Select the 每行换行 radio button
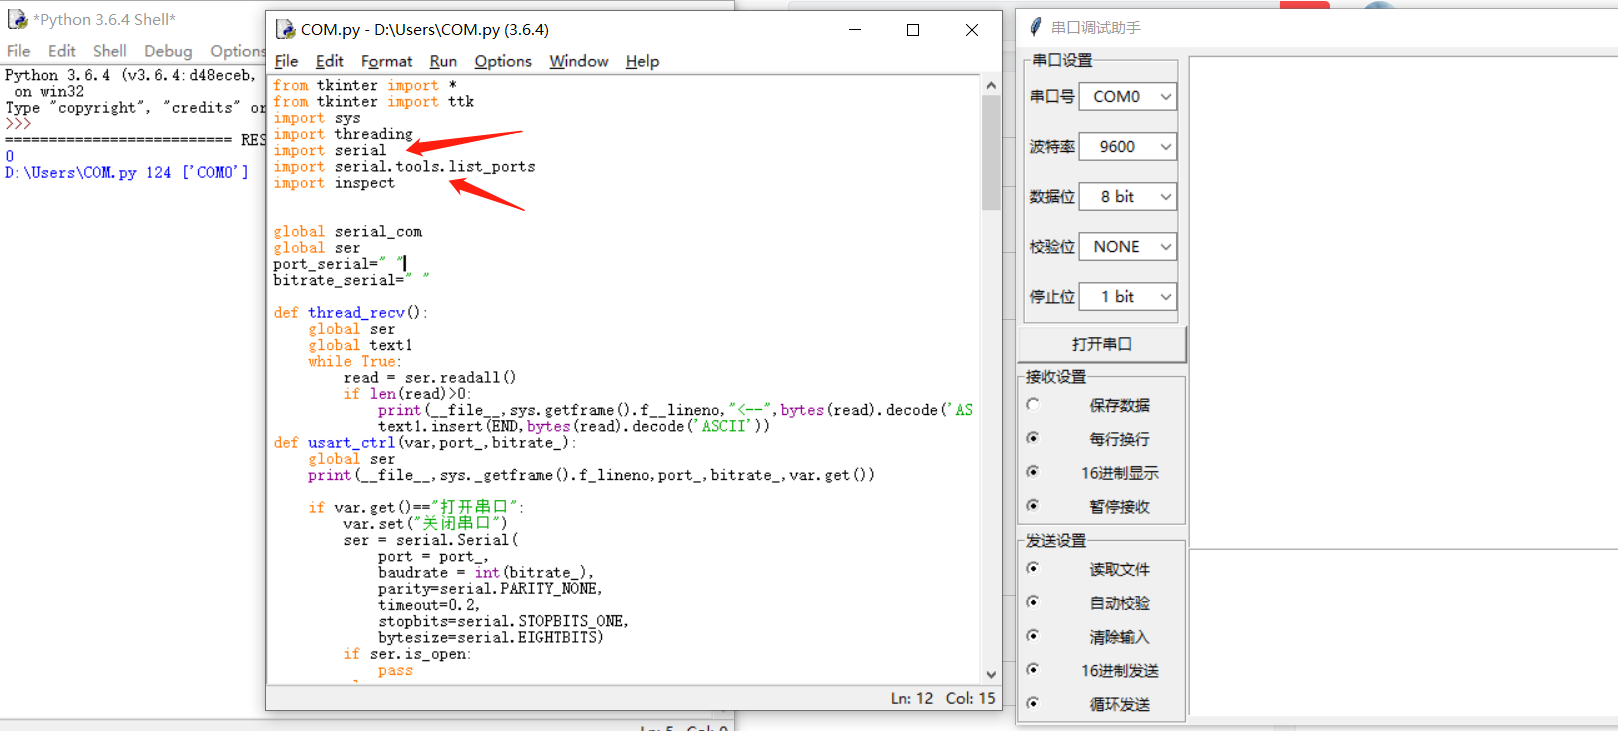Viewport: 1618px width, 731px height. tap(1033, 438)
